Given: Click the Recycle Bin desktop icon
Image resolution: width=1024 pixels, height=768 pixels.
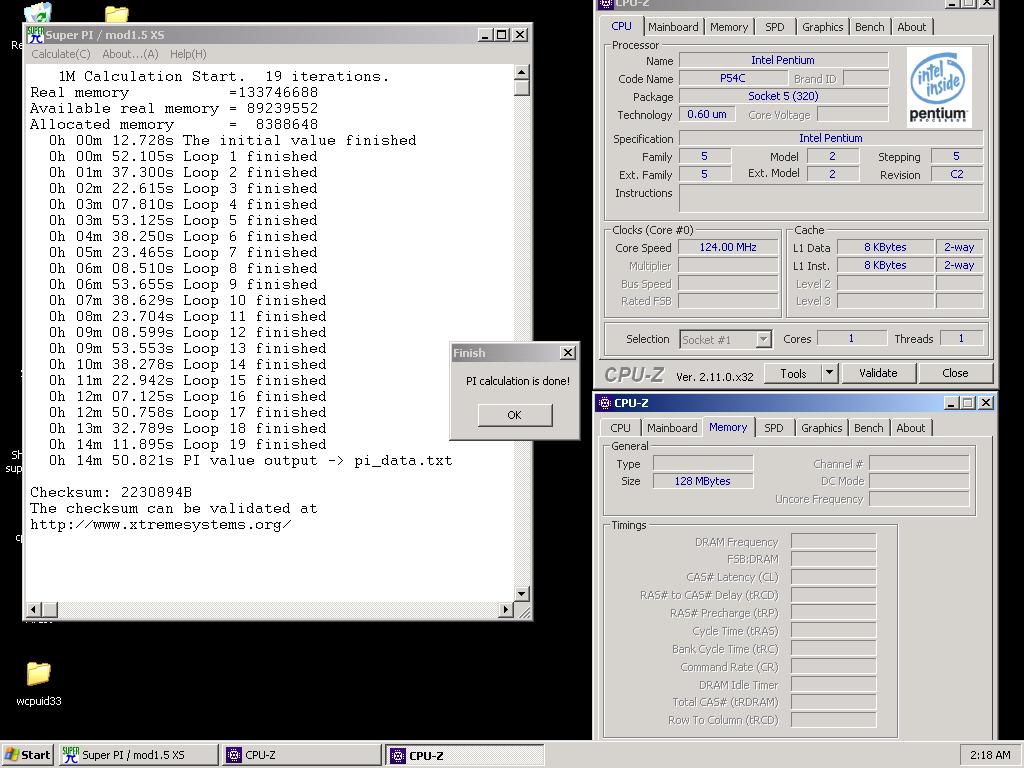Looking at the screenshot, I should (x=37, y=12).
